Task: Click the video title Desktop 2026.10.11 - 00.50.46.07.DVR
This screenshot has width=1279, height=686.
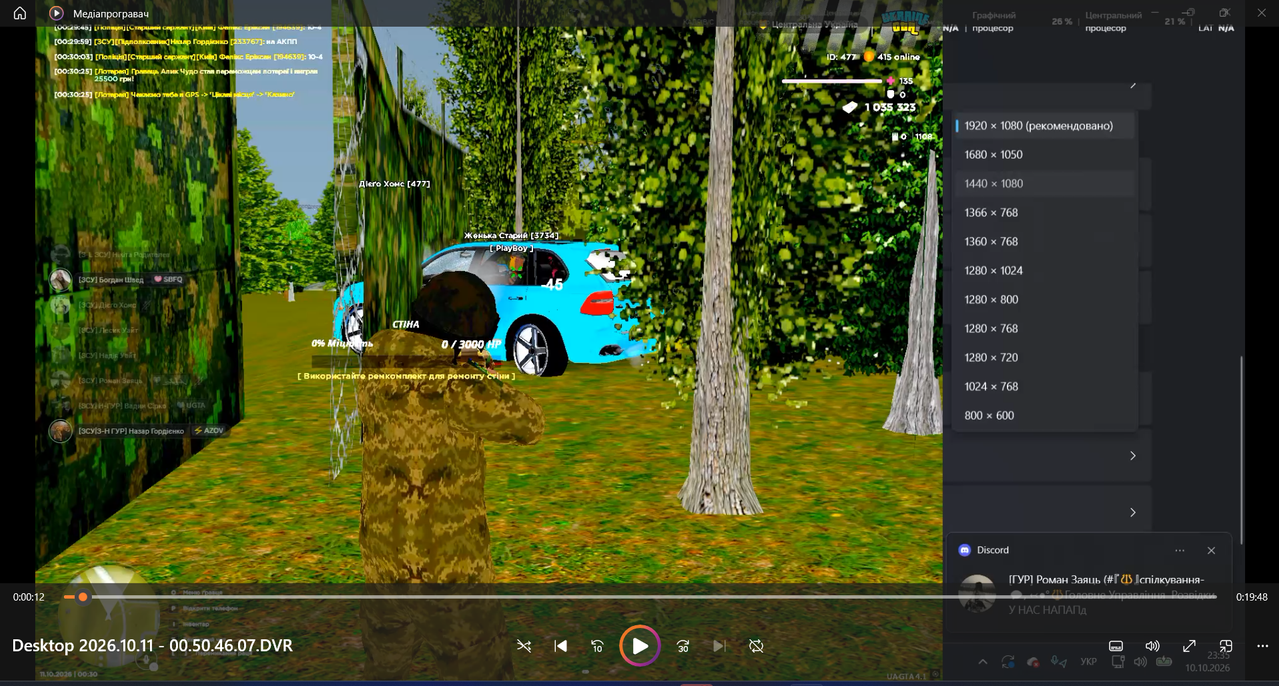Action: tap(152, 646)
